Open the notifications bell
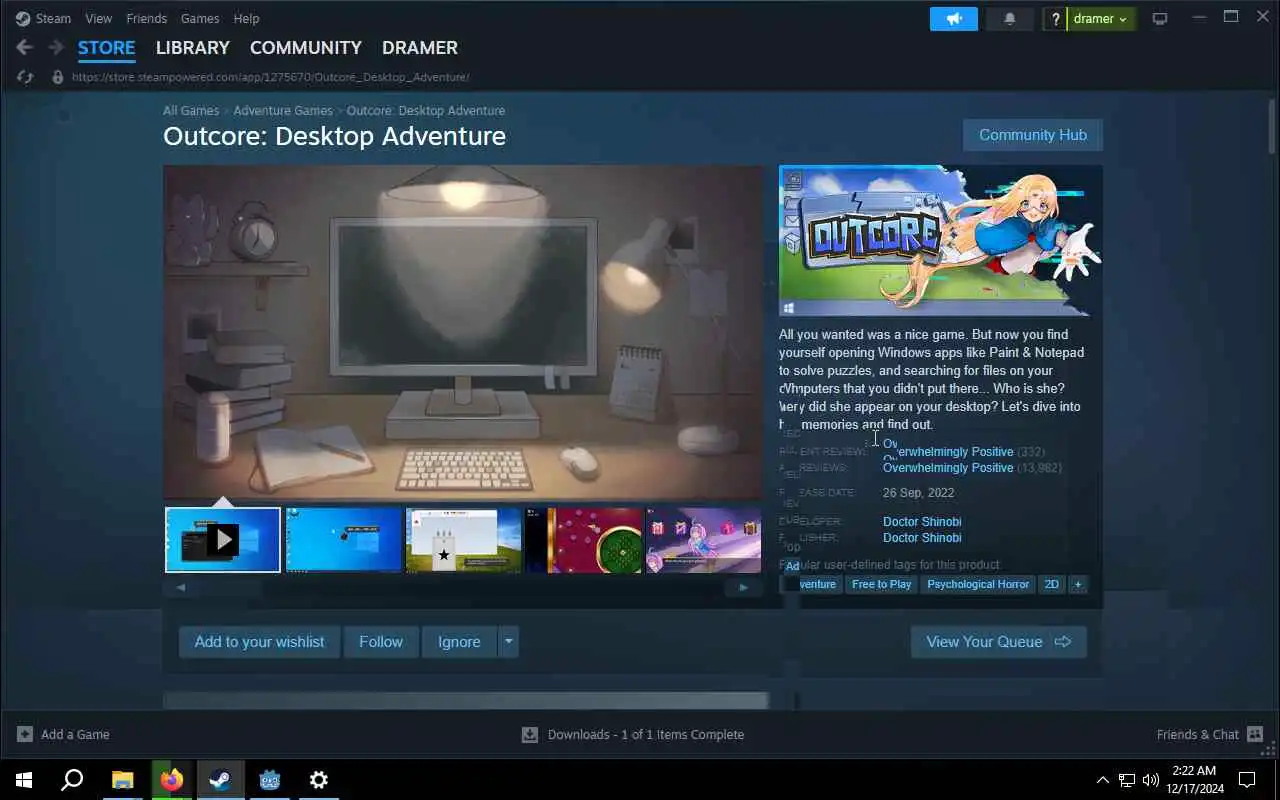This screenshot has width=1280, height=800. pos(1010,19)
